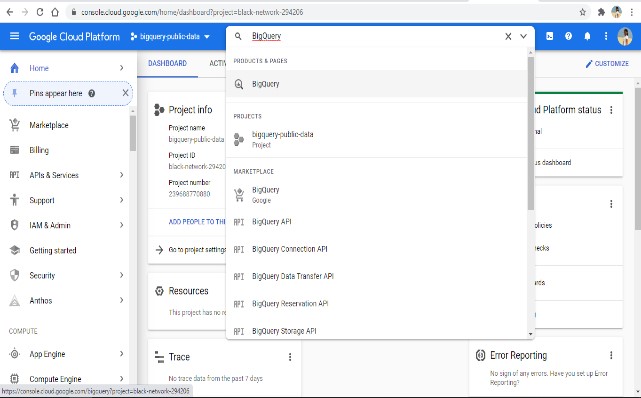Open Chrome three-dot menu
Screen dimensions: 641x398
[632, 12]
